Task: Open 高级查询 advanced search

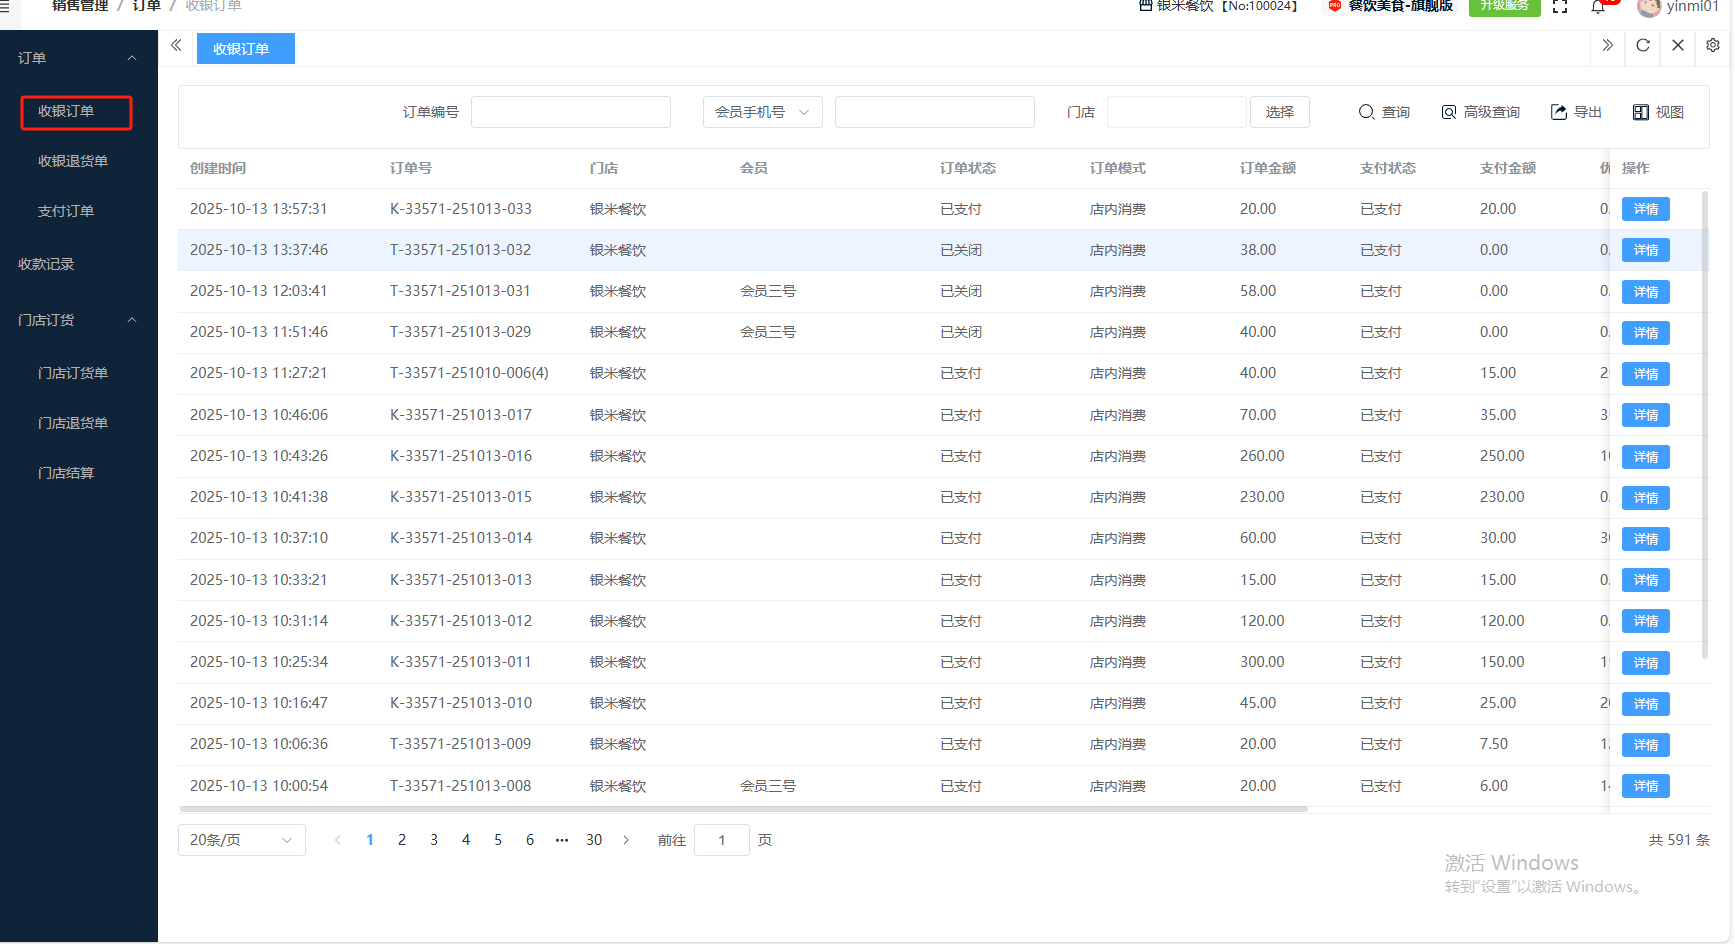Action: 1480,112
